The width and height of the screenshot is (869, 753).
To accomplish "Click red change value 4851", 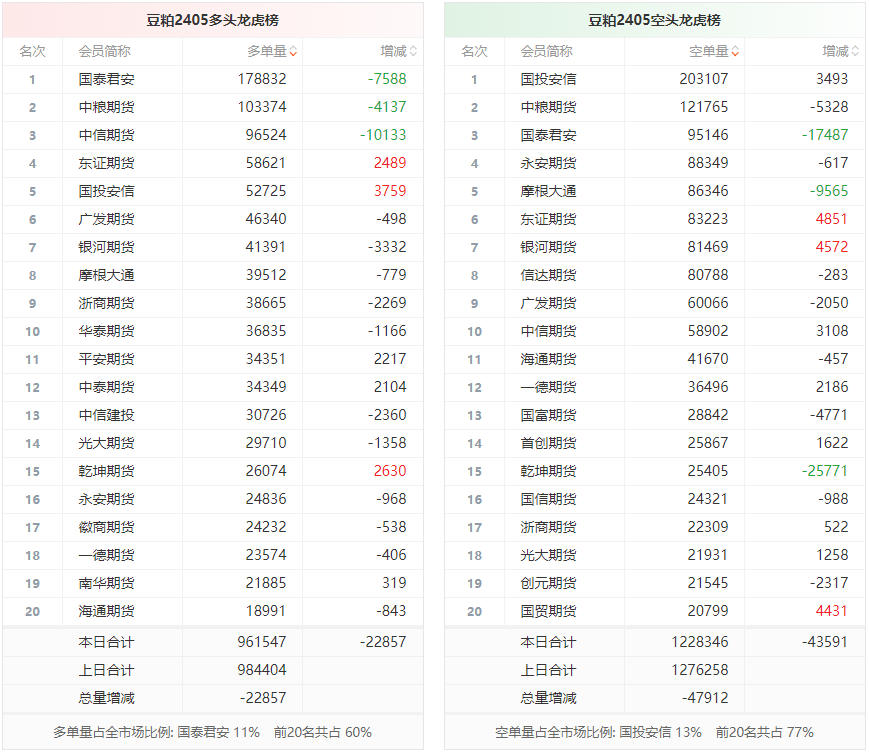I will point(832,219).
